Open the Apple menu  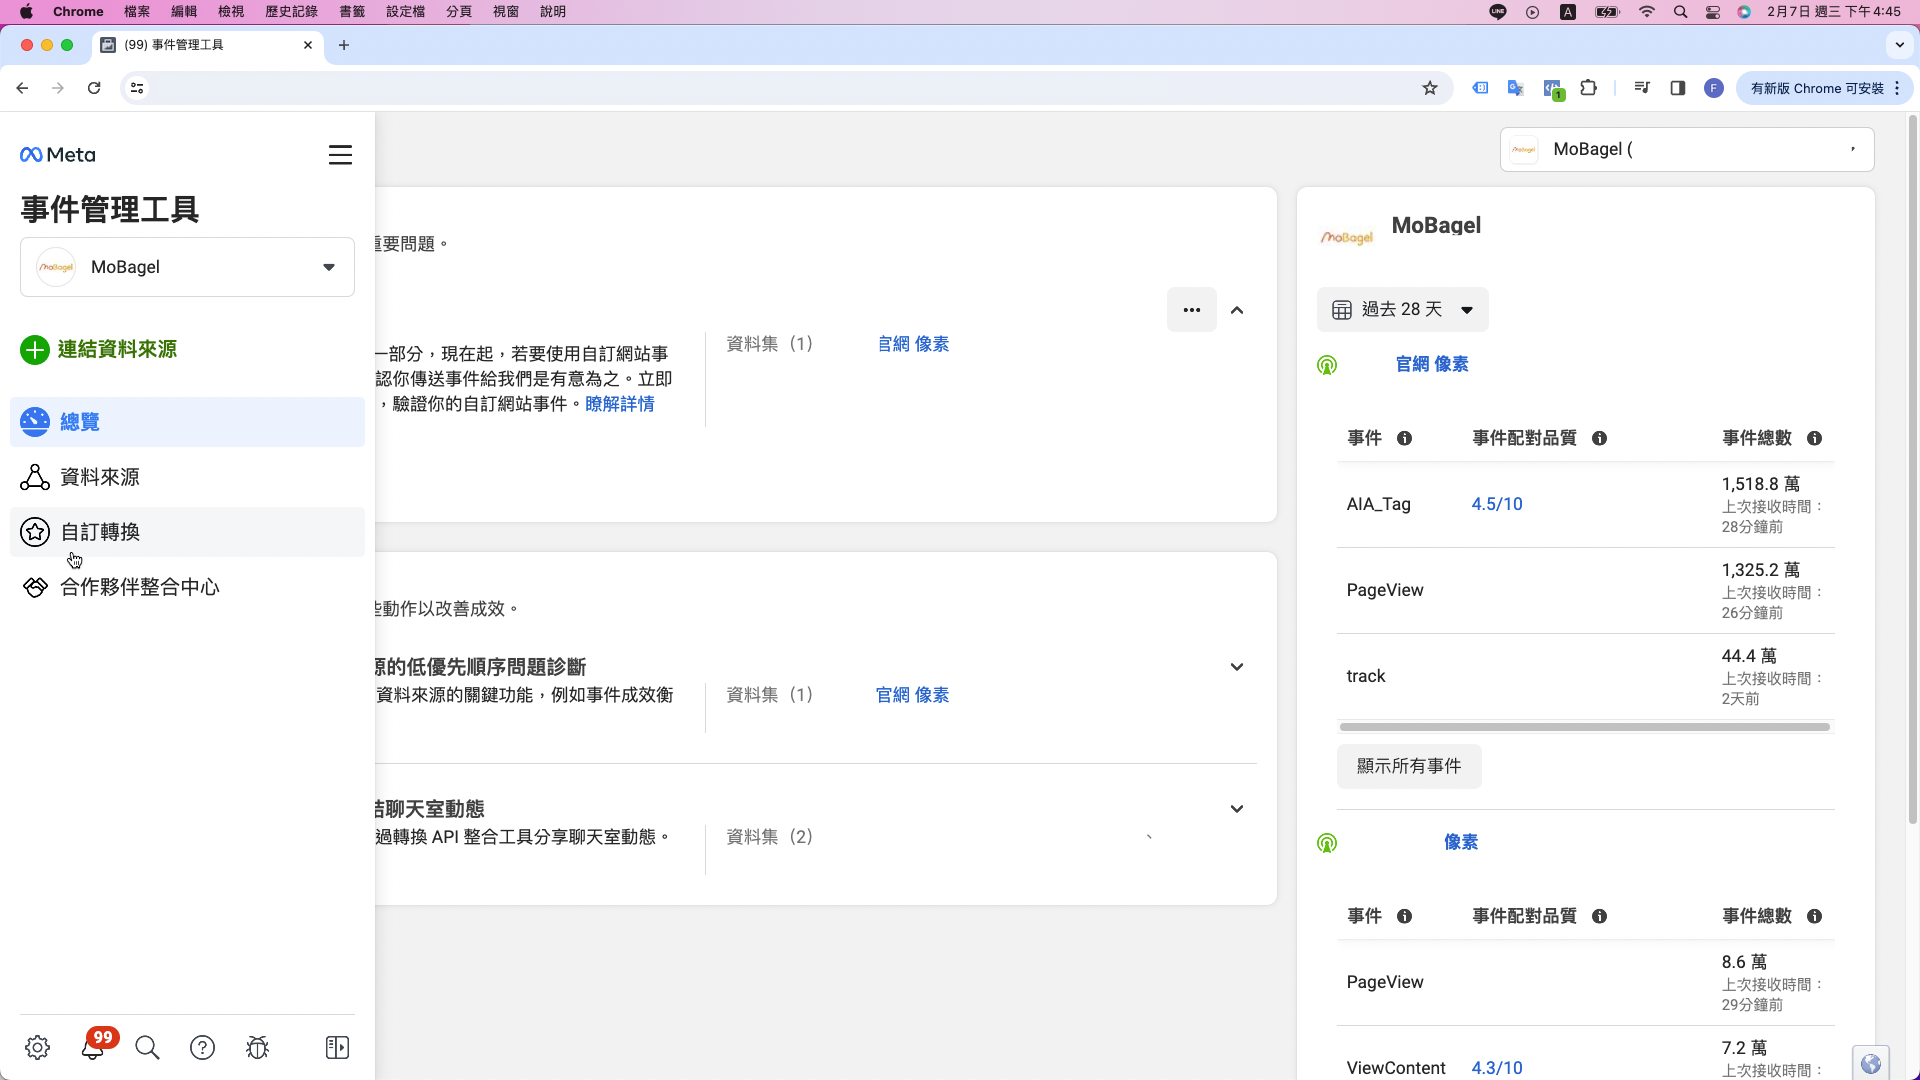[x=26, y=12]
